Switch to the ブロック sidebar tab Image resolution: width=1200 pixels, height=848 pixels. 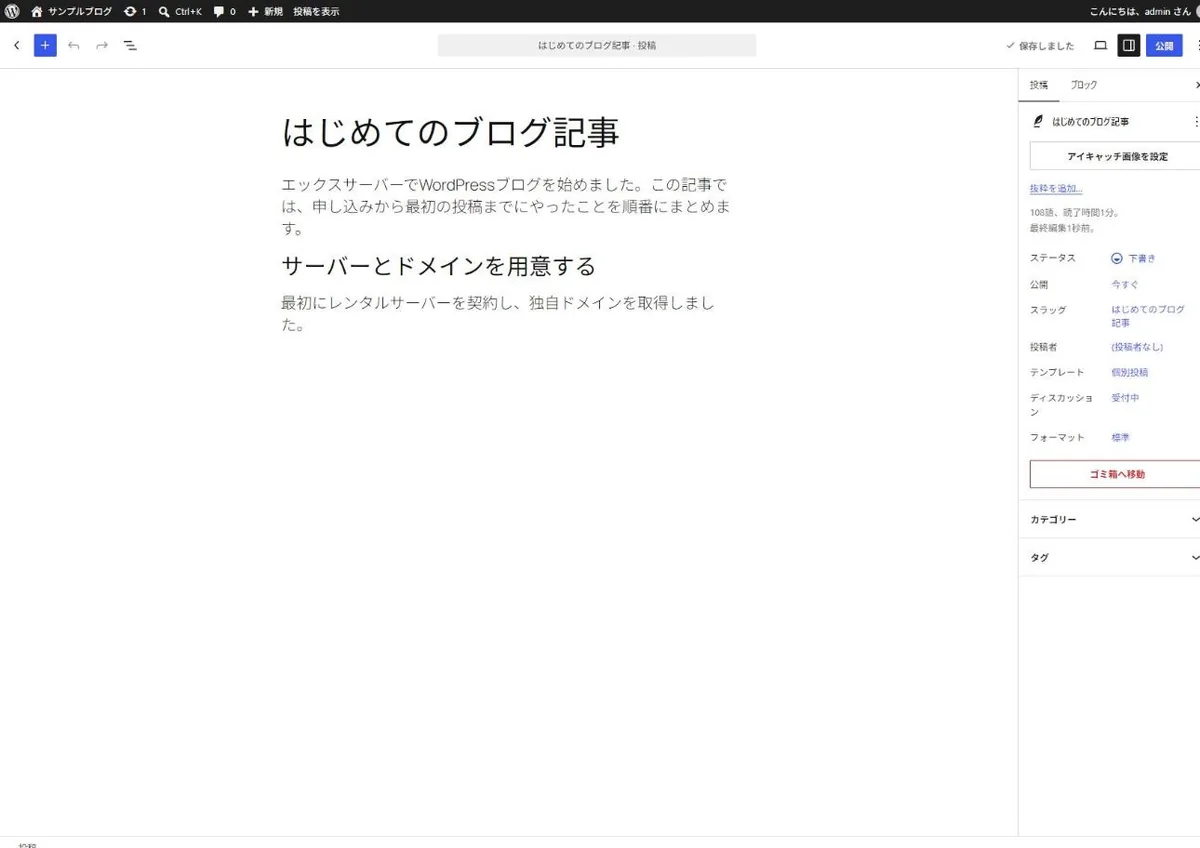click(1084, 85)
